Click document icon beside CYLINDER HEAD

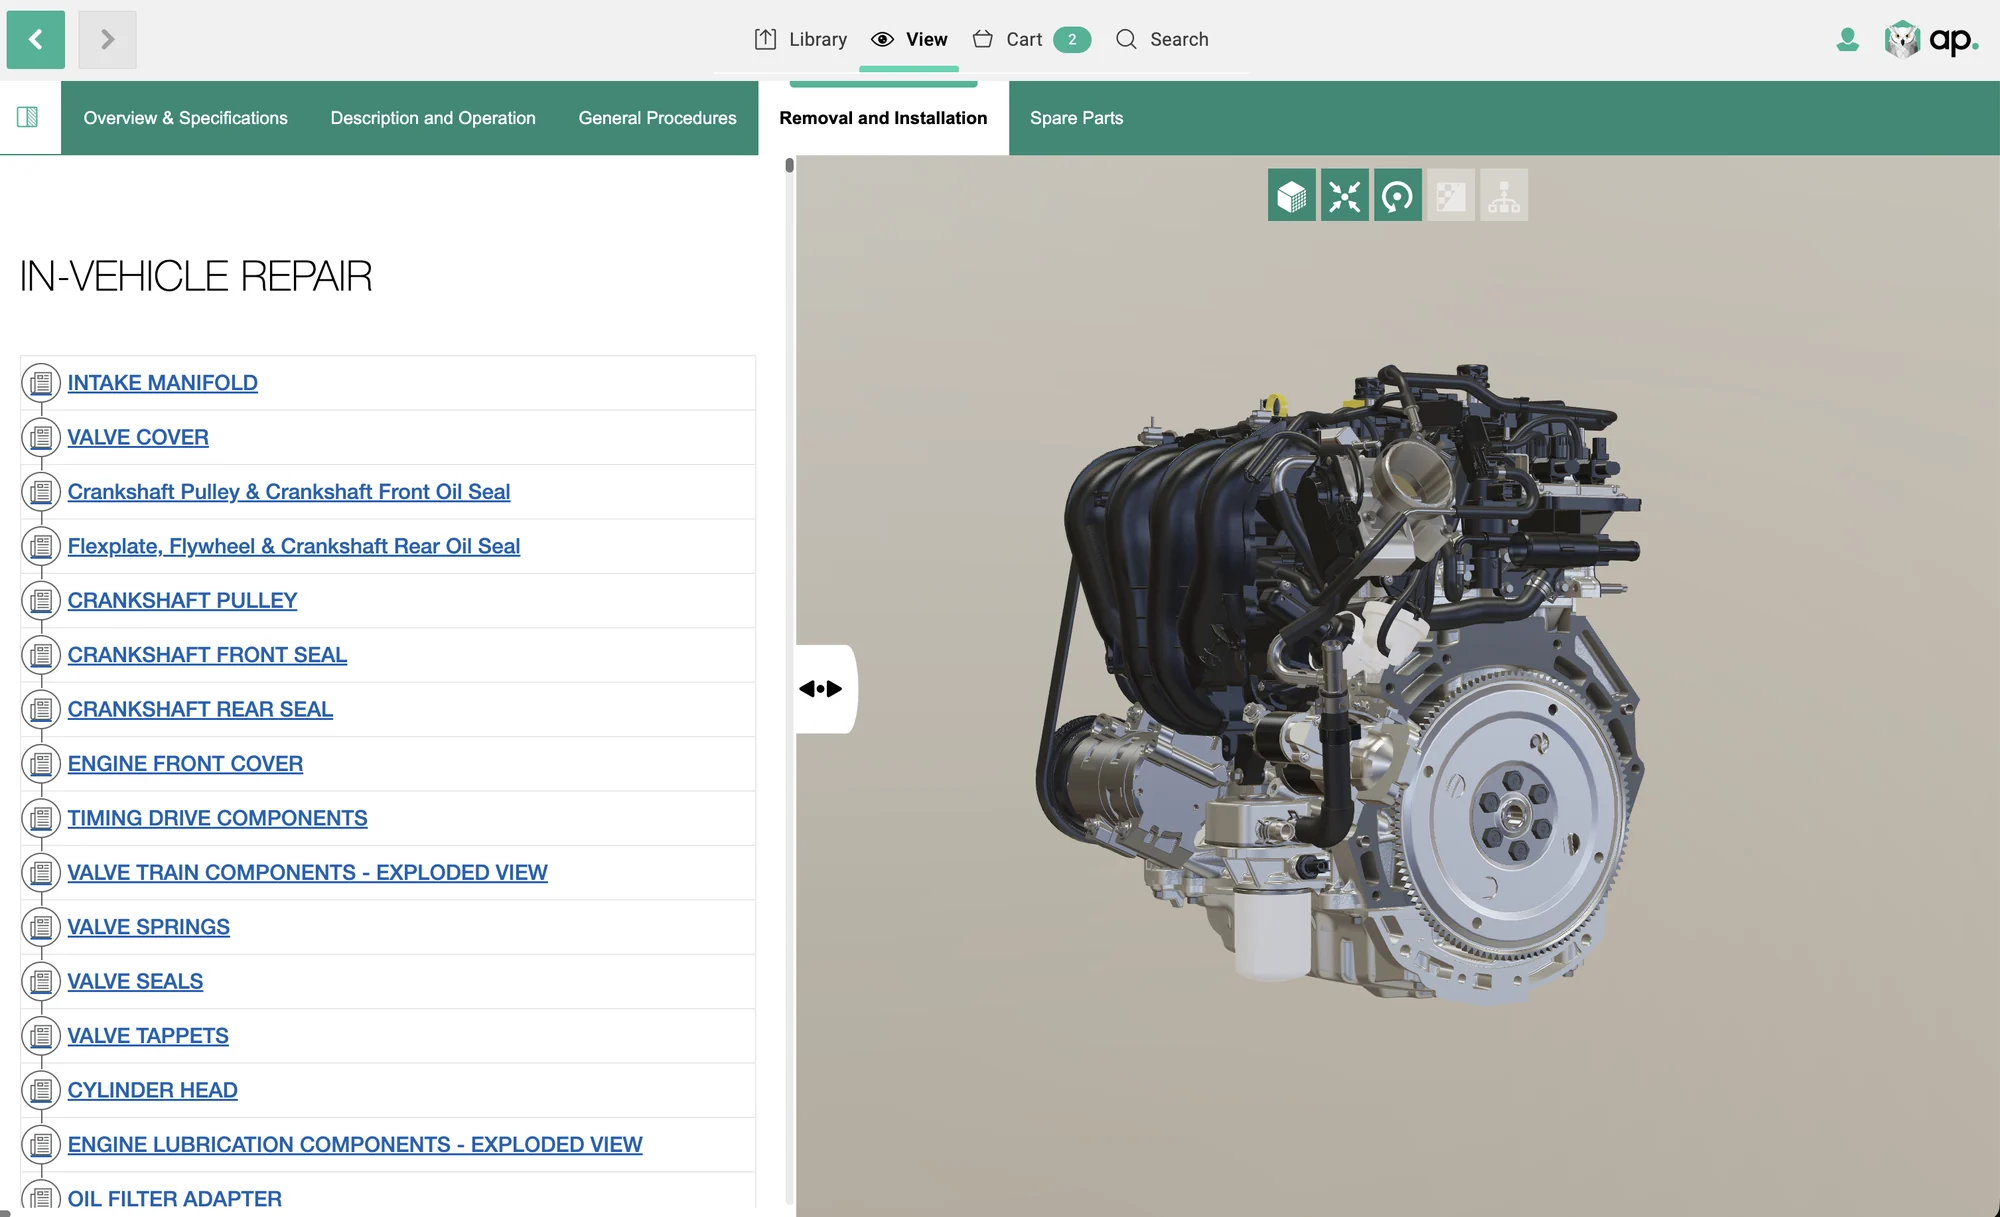point(41,1090)
